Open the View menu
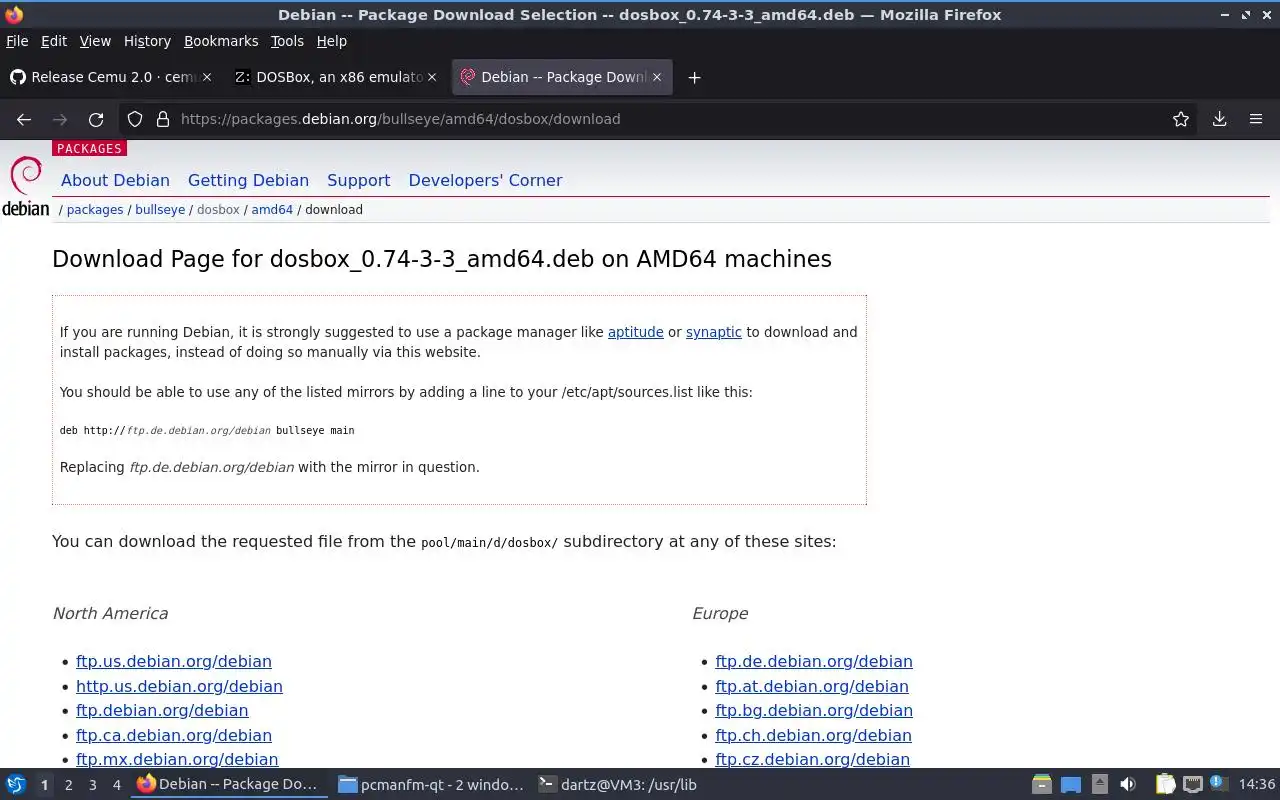This screenshot has width=1280, height=800. [x=95, y=41]
